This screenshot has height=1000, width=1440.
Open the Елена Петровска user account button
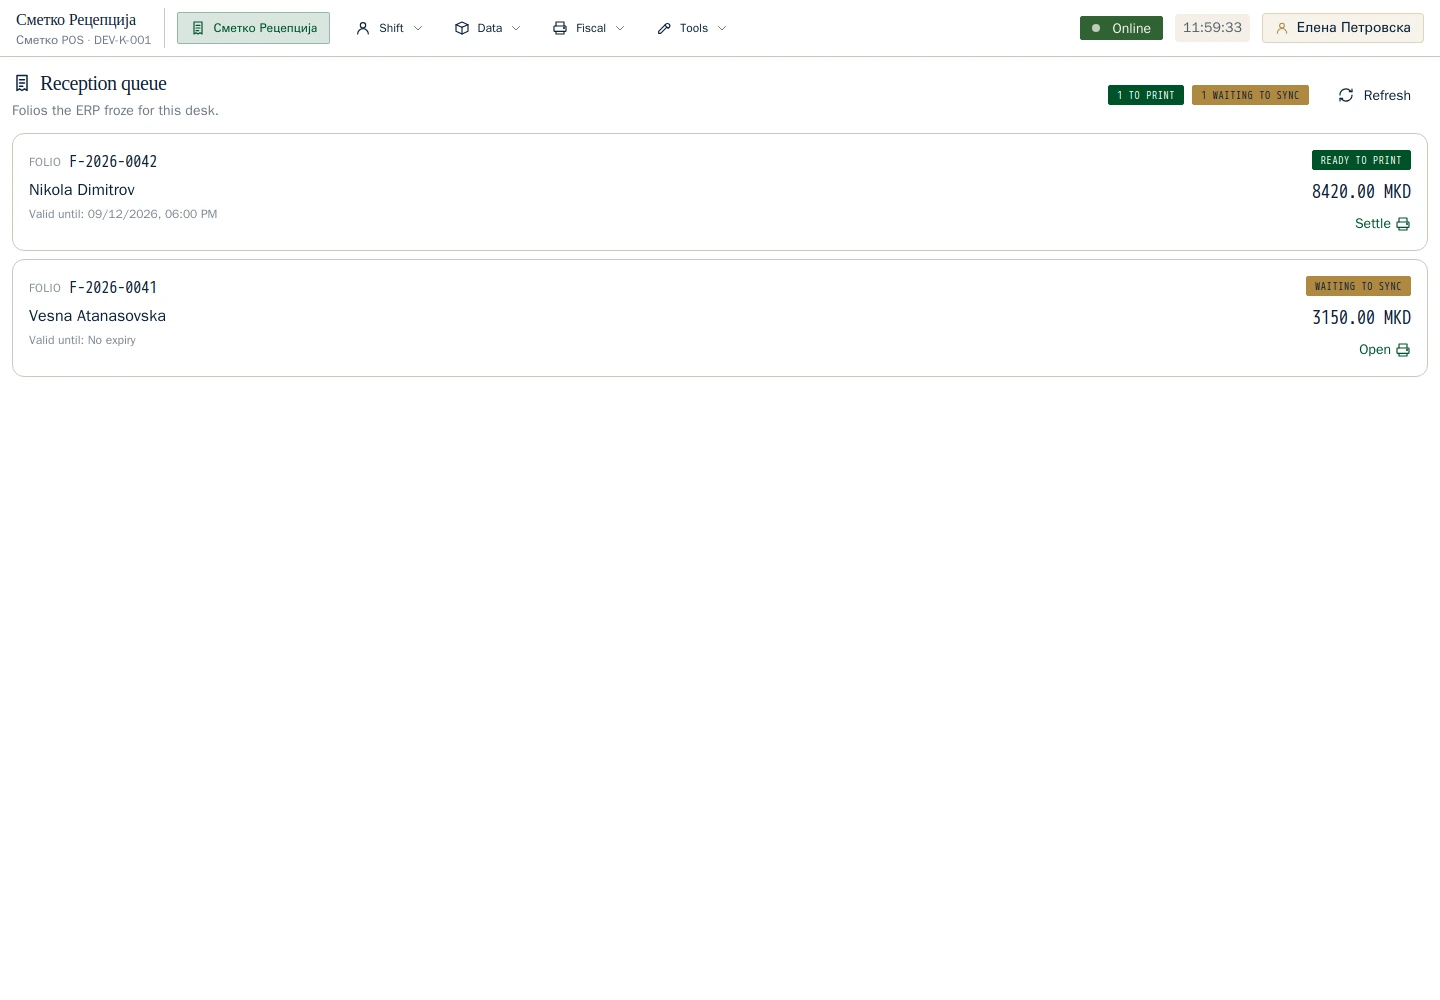click(x=1343, y=28)
